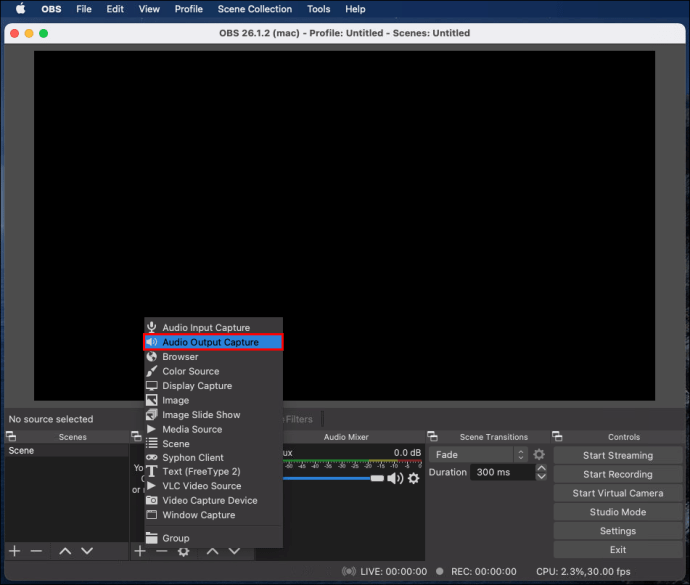The height and width of the screenshot is (585, 690).
Task: Open the Help menu
Action: (x=355, y=9)
